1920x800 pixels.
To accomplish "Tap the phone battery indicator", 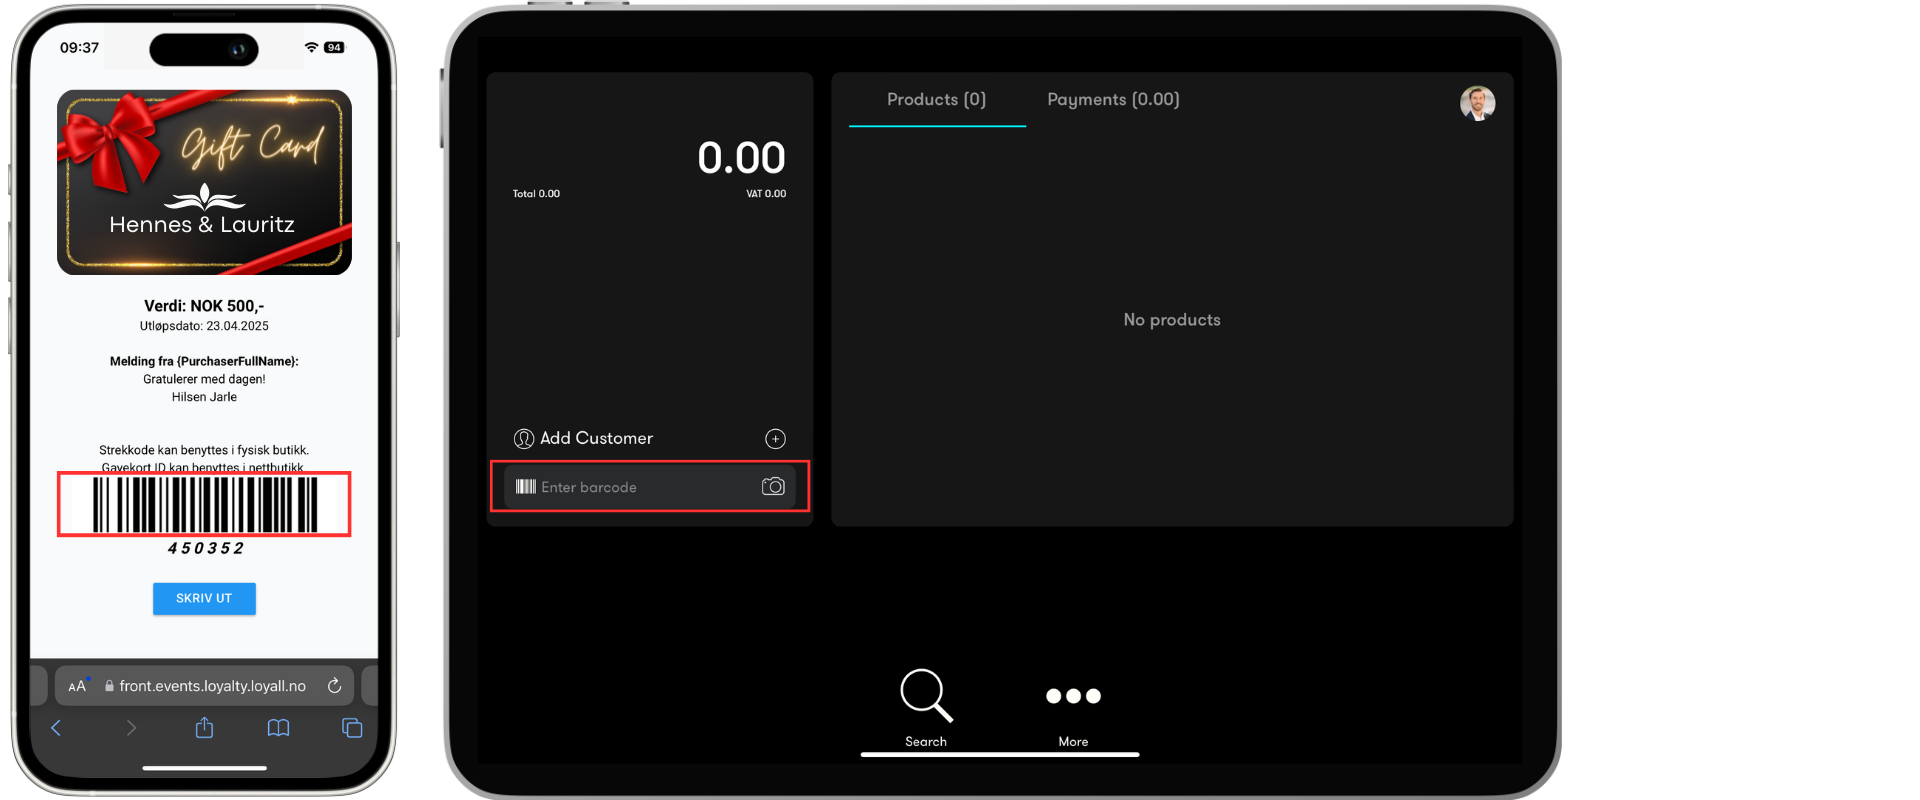I will click(x=334, y=47).
